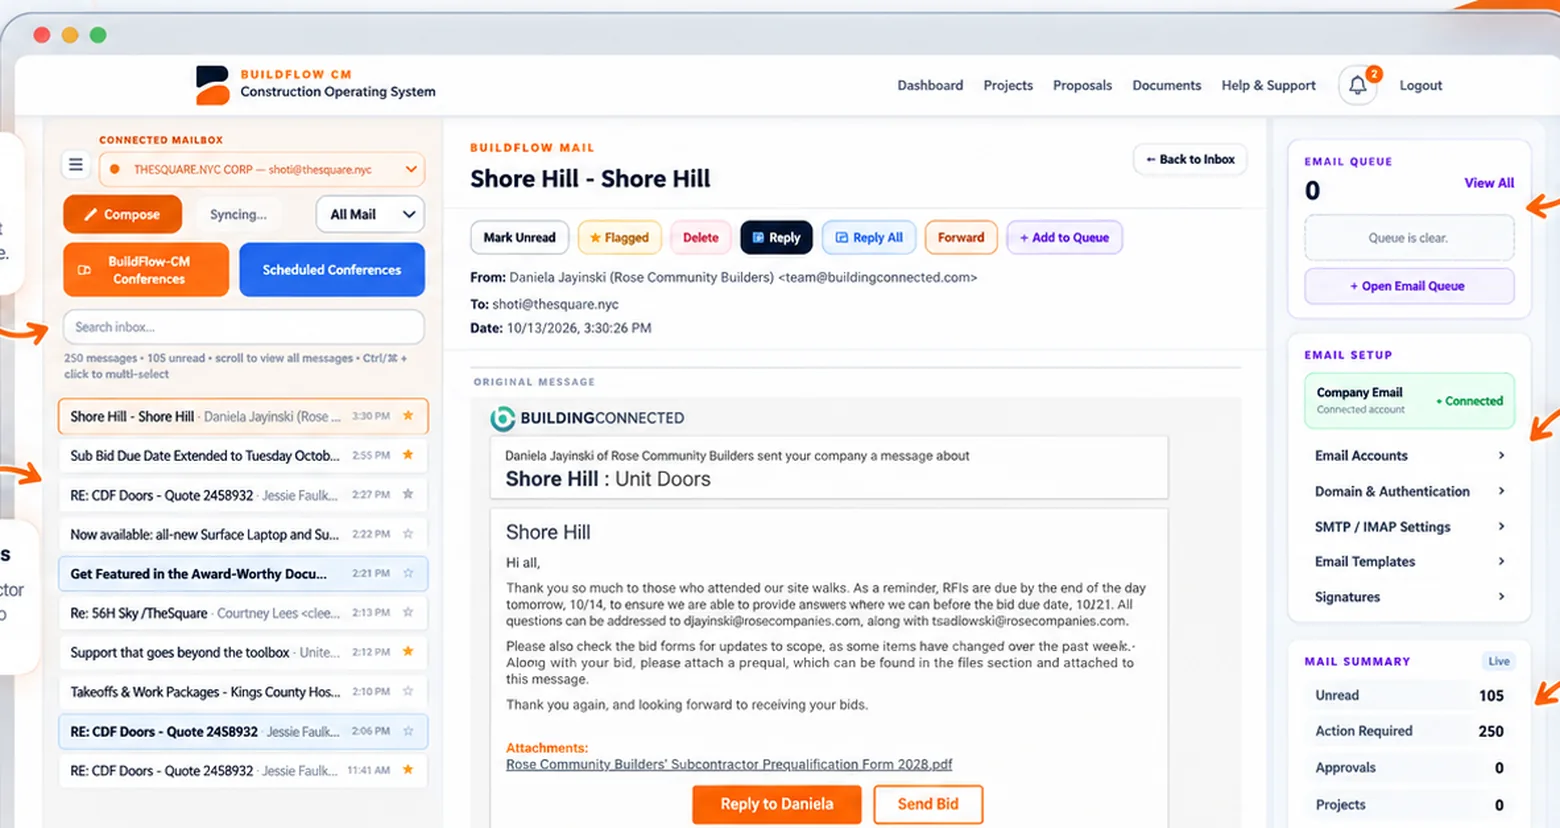
Task: Open Re: 56H Sky /TheSquare message
Action: (243, 612)
